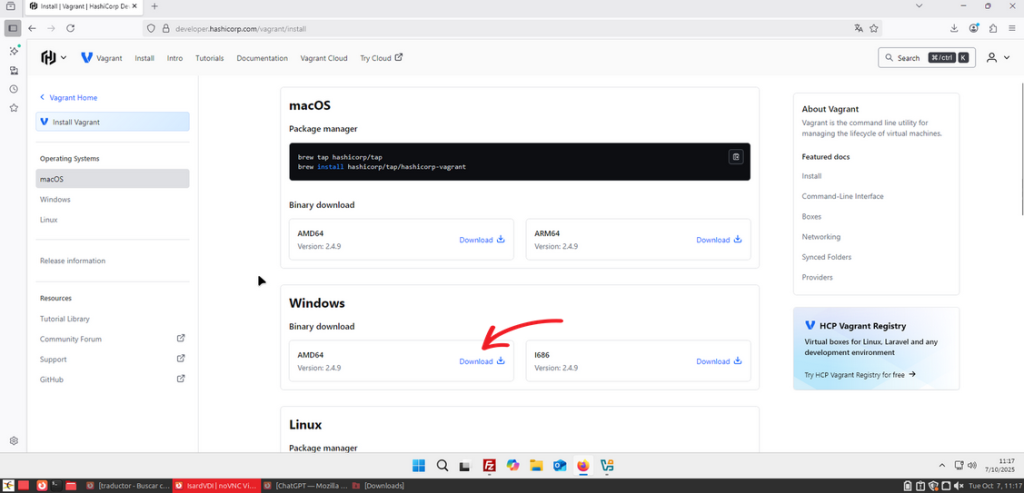Open a new browser tab
1024x493 pixels.
[154, 7]
